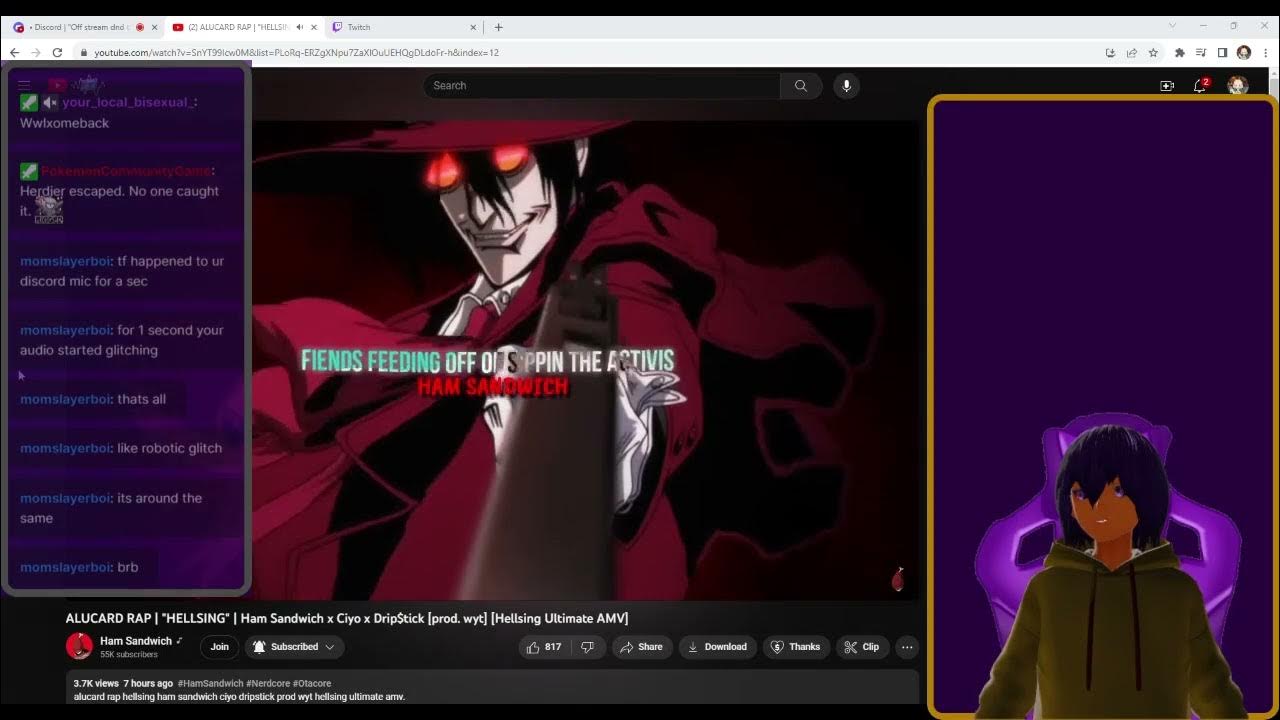Open YouTube account avatar menu
Viewport: 1280px width, 720px height.
(1238, 86)
